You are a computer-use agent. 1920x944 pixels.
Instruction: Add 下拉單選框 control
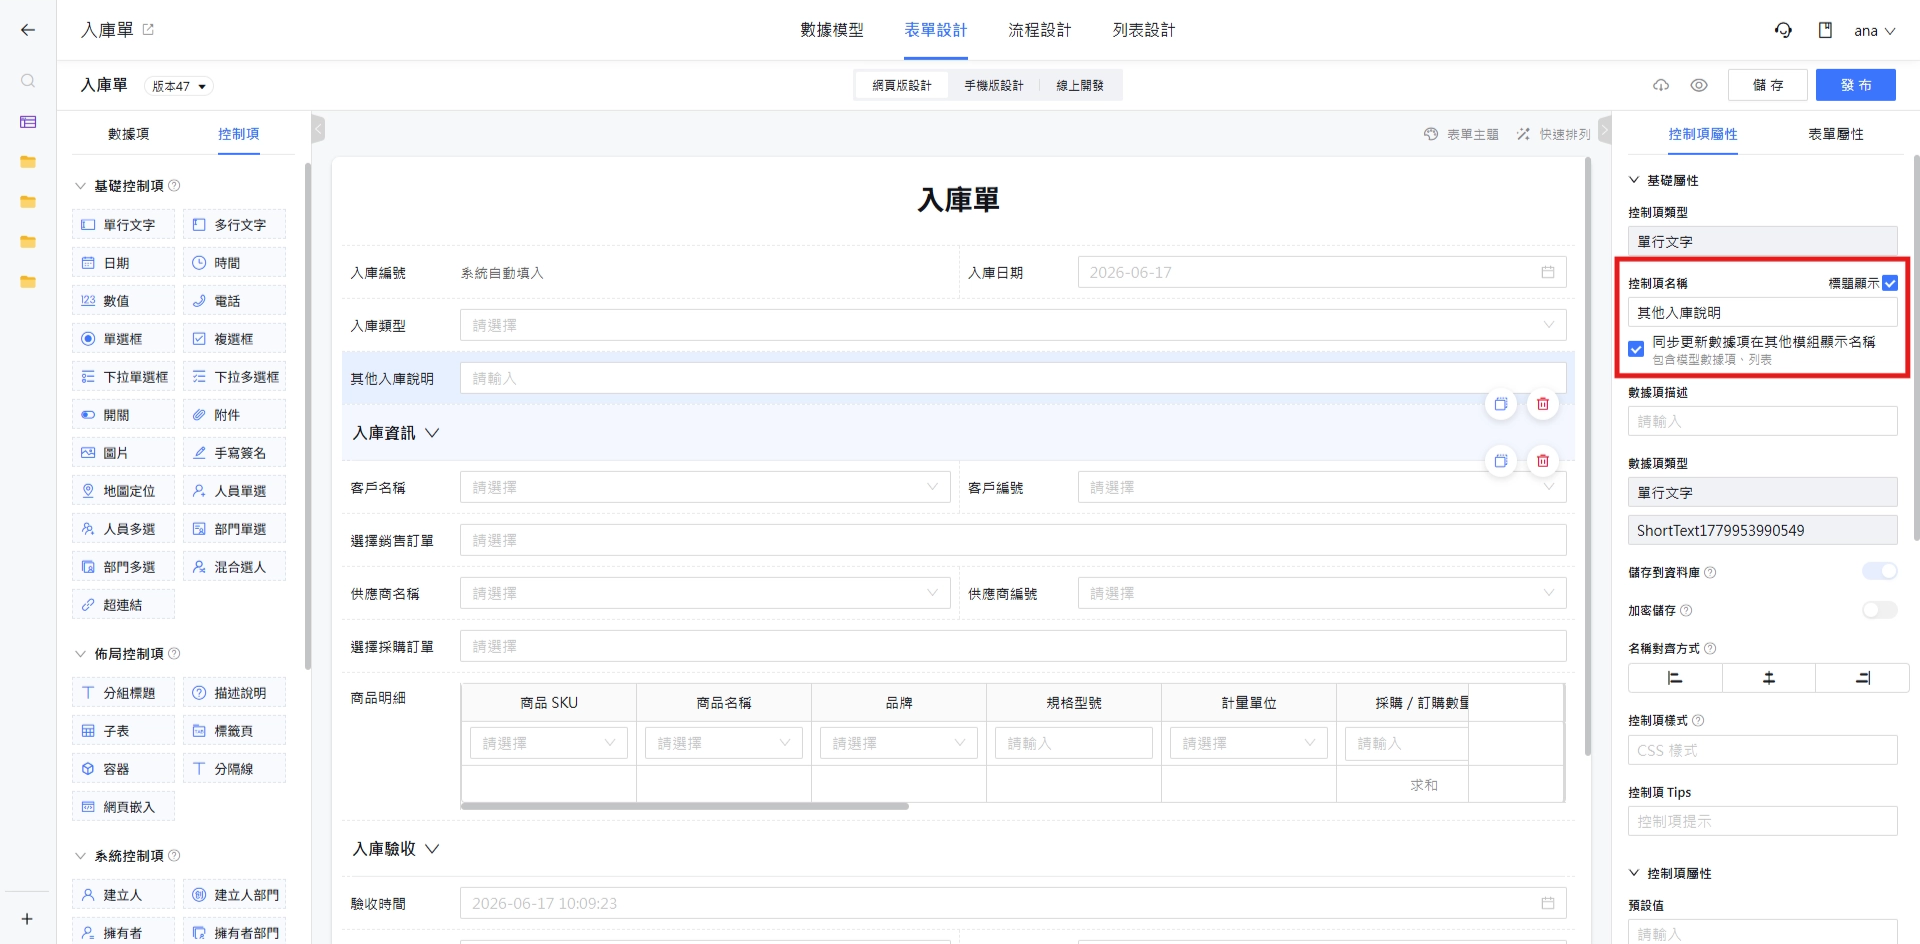[123, 377]
